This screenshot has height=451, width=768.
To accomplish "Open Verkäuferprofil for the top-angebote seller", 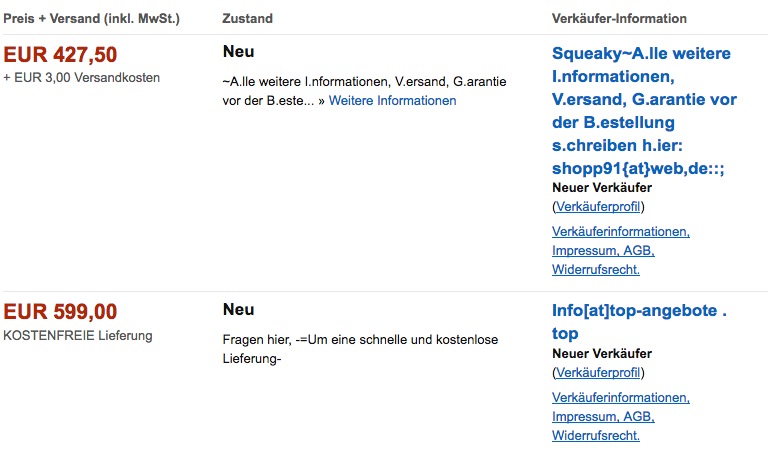I will [598, 373].
